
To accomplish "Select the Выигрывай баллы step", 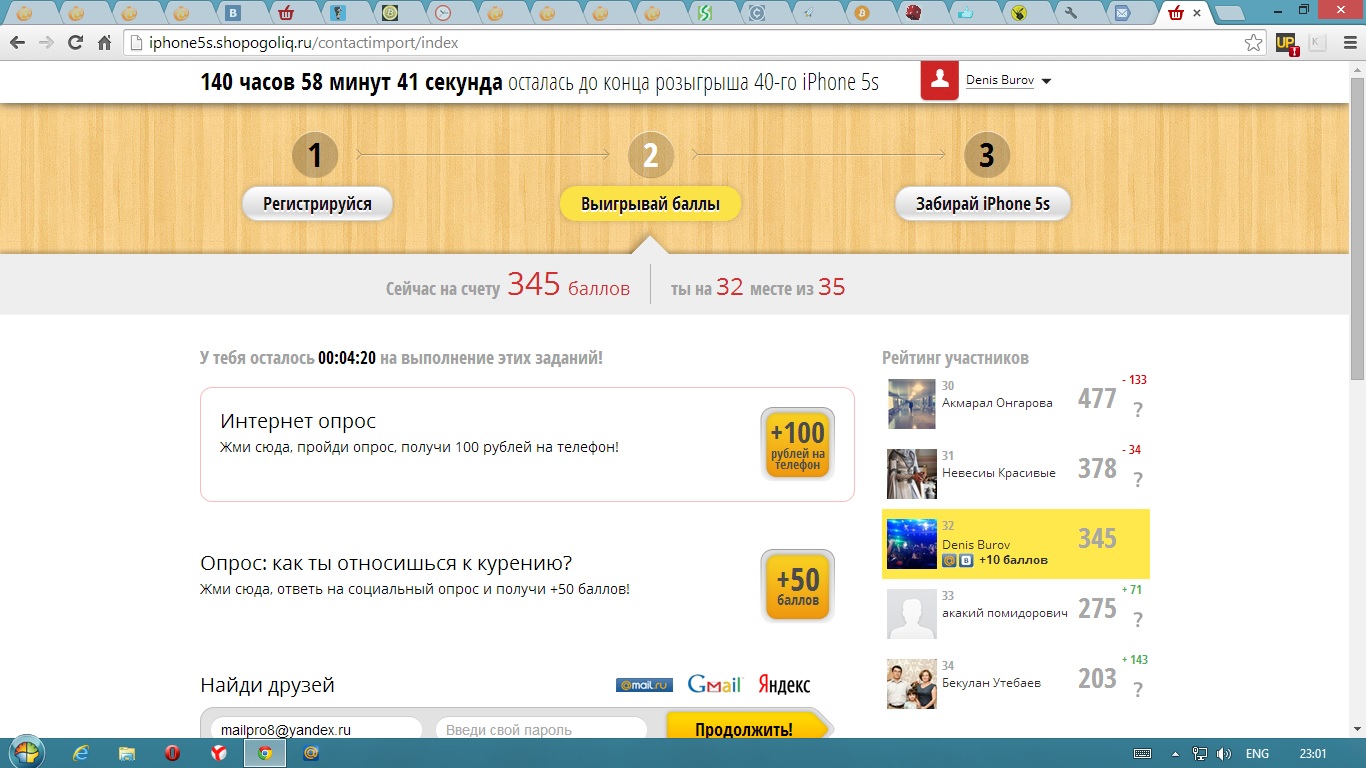I will coord(651,204).
